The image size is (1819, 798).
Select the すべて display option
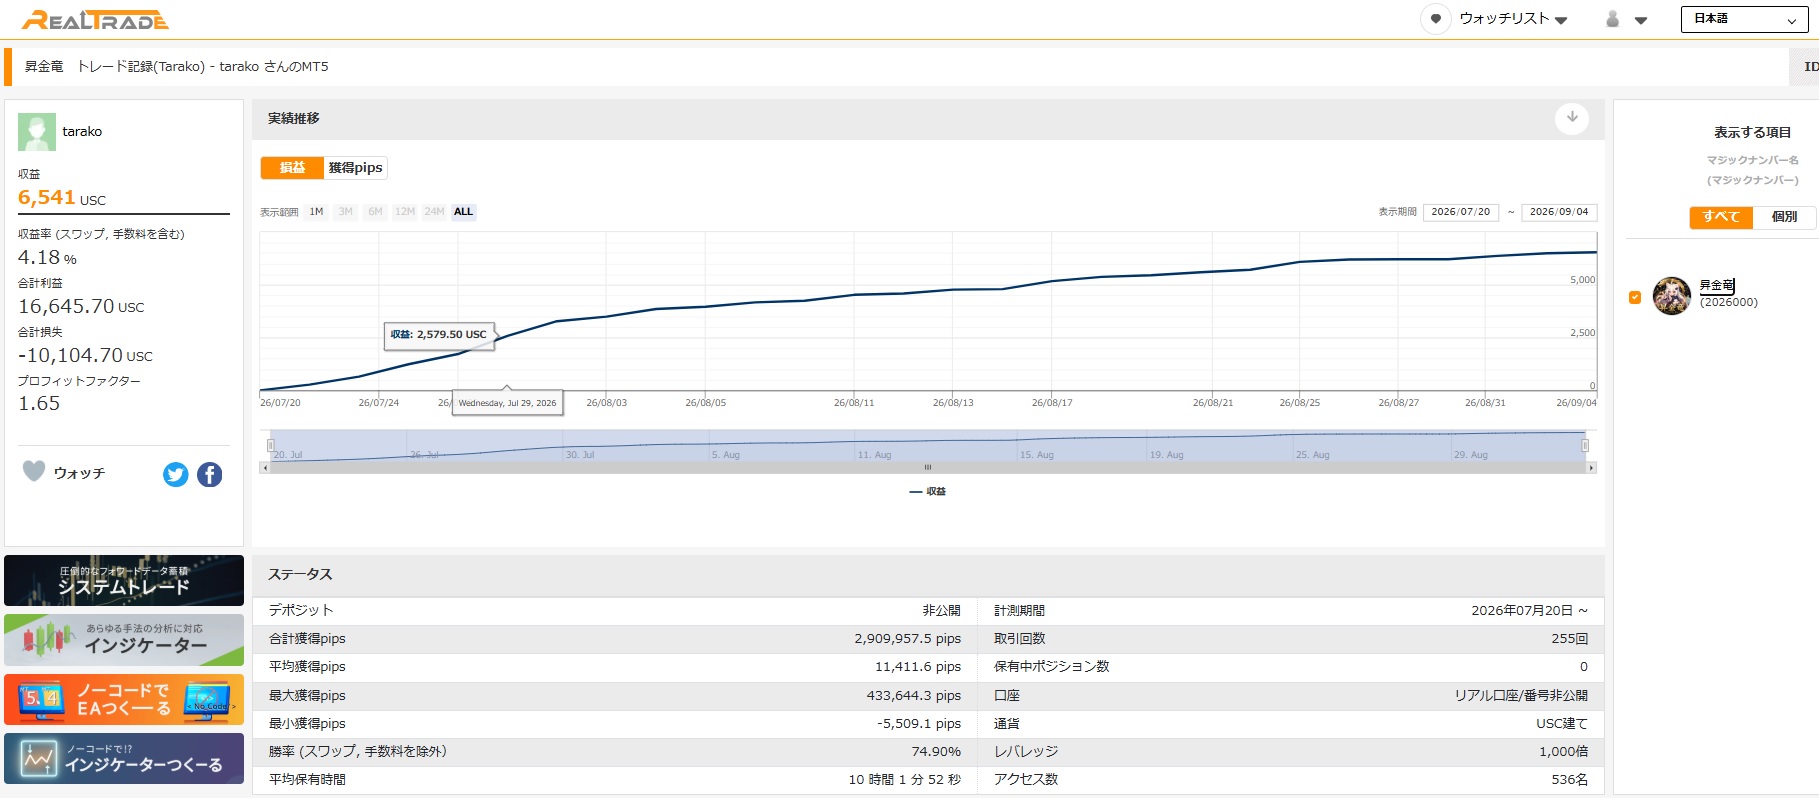[x=1721, y=217]
